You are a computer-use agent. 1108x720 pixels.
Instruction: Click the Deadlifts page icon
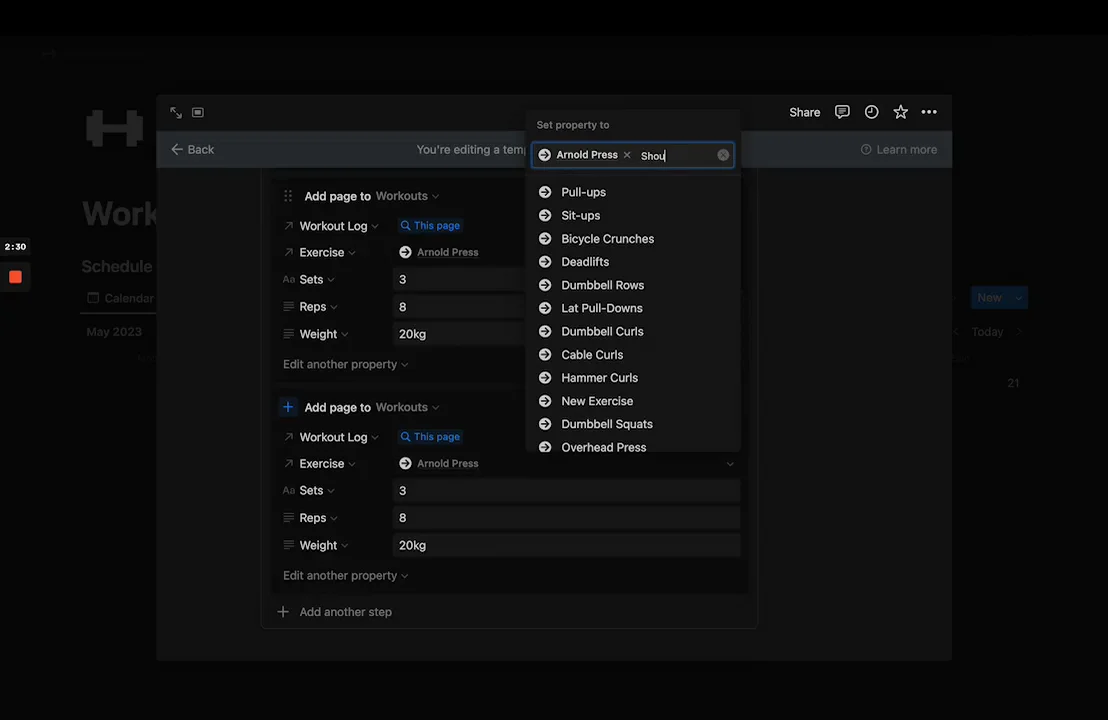point(545,261)
